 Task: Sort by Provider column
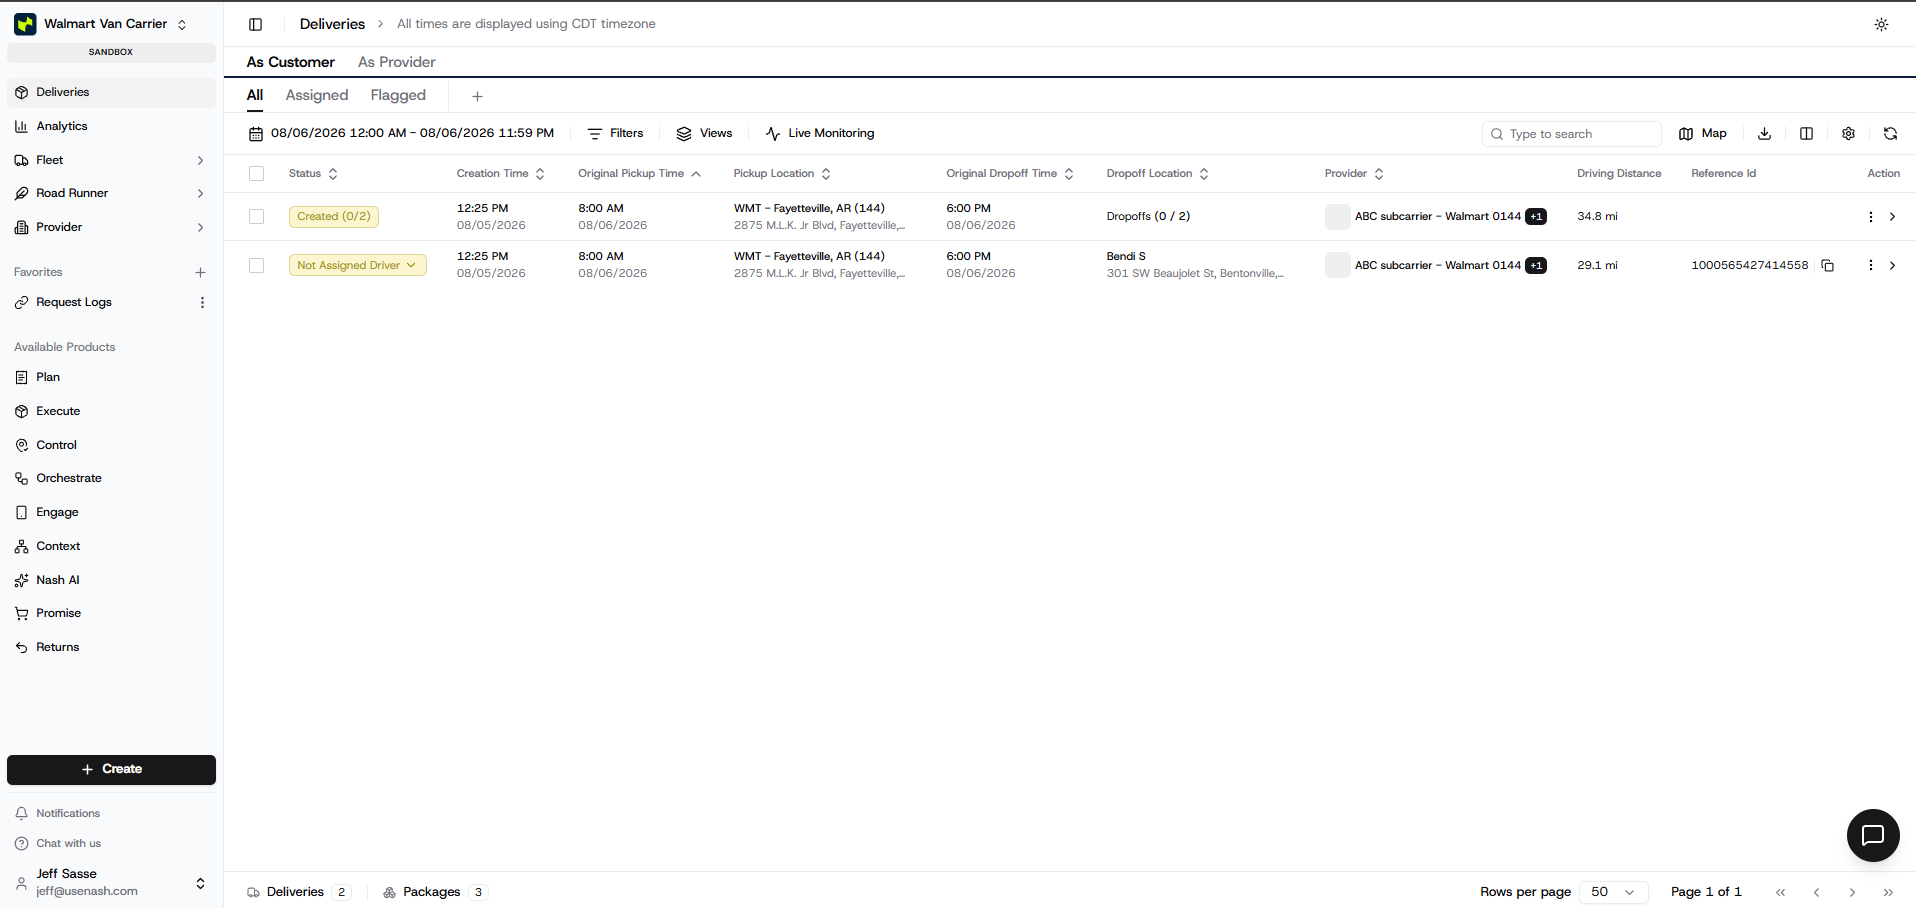click(1355, 174)
